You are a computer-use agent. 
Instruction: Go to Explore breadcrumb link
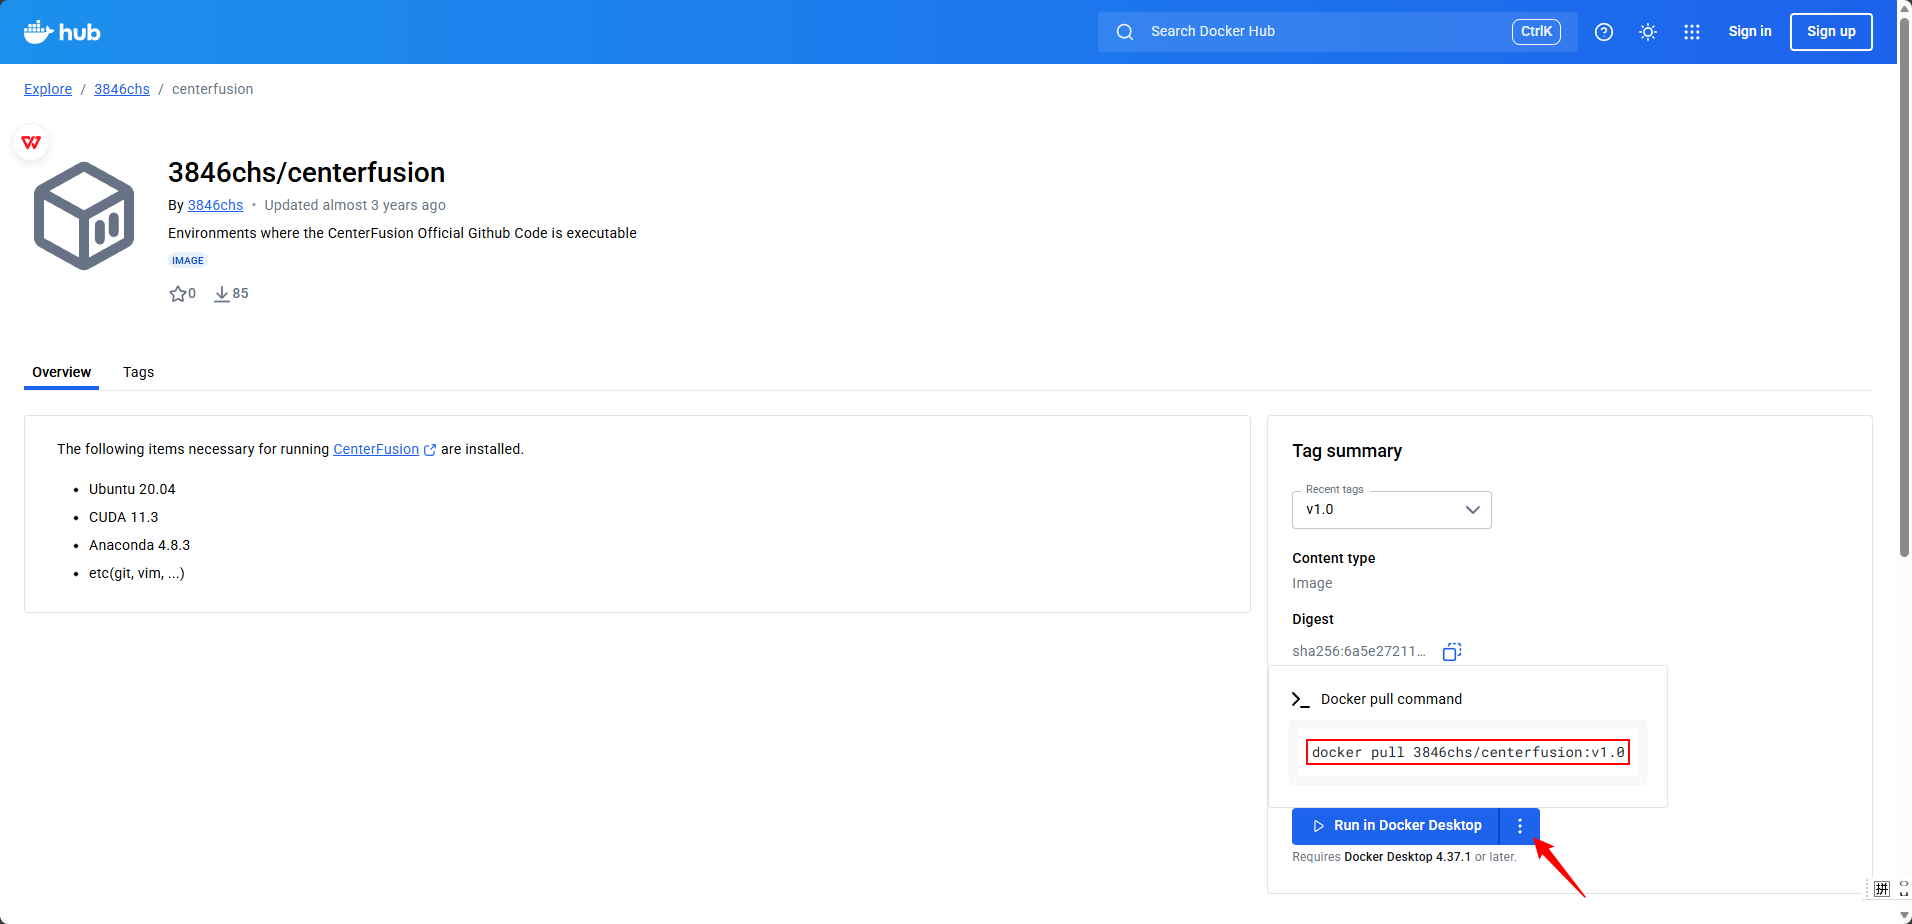point(48,89)
